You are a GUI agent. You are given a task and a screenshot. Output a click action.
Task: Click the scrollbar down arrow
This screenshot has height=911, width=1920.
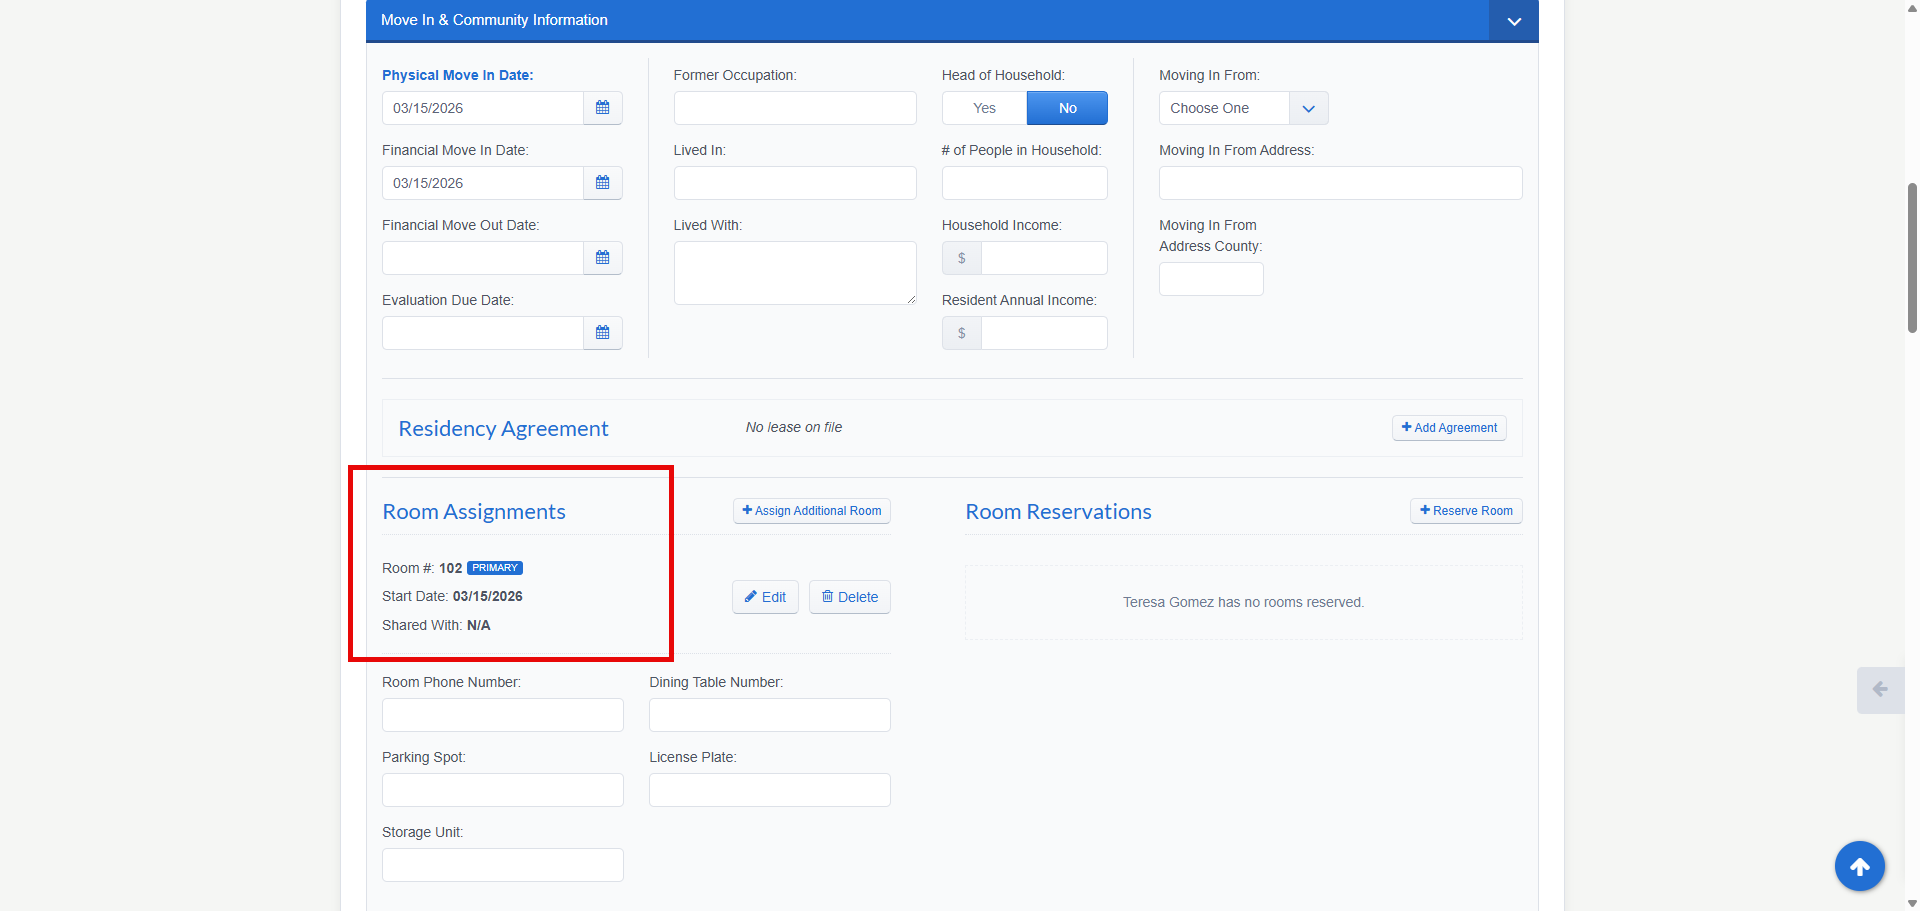click(x=1912, y=903)
